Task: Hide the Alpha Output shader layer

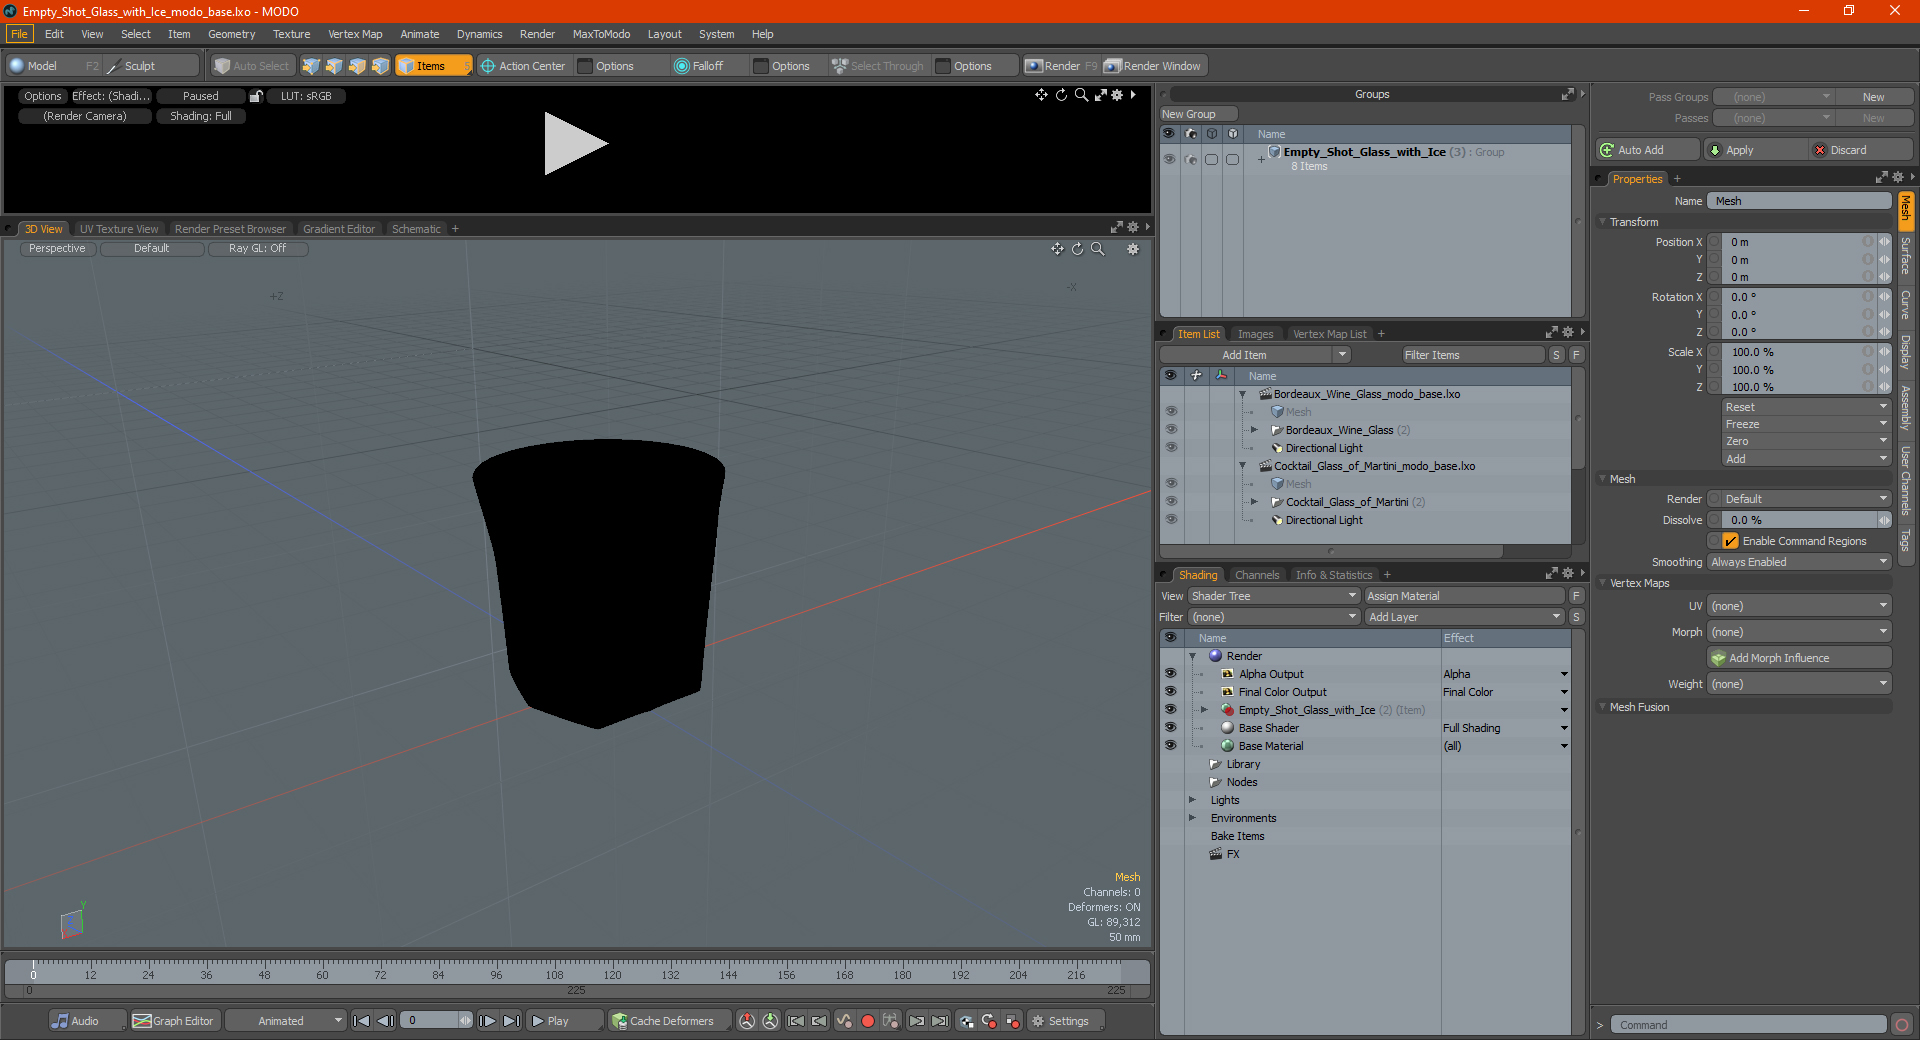Action: pyautogui.click(x=1170, y=674)
